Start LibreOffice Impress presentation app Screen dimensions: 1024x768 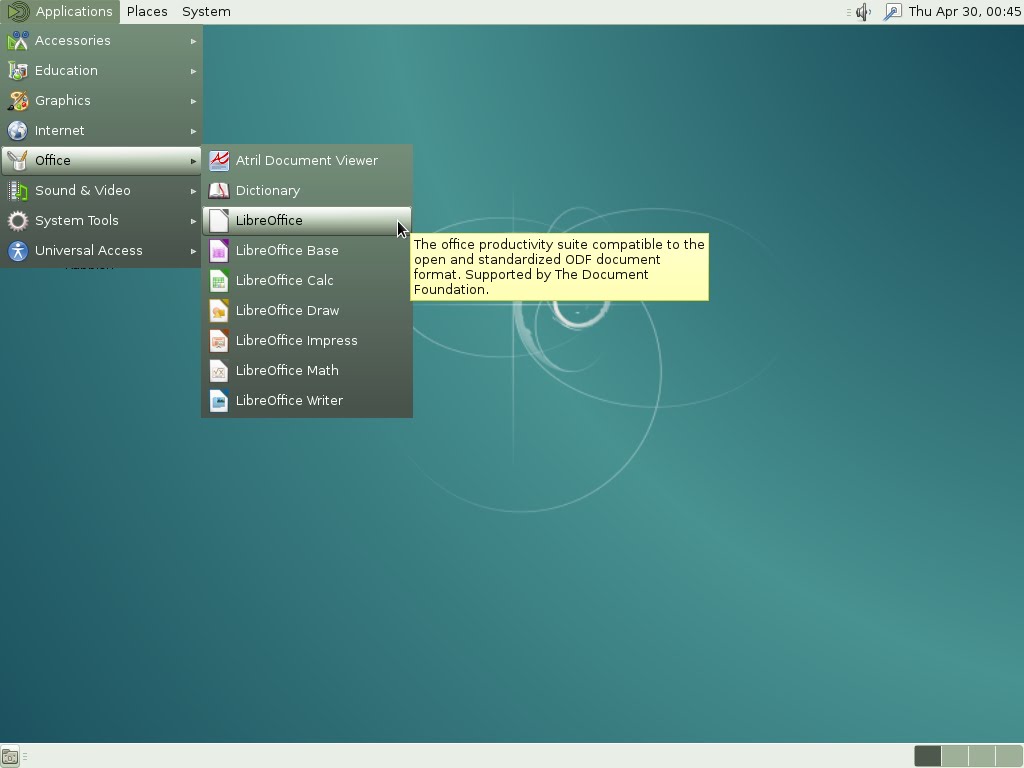click(x=307, y=340)
